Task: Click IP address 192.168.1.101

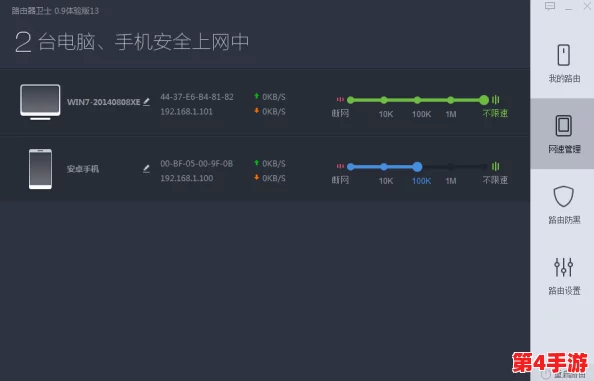Action: click(x=186, y=112)
